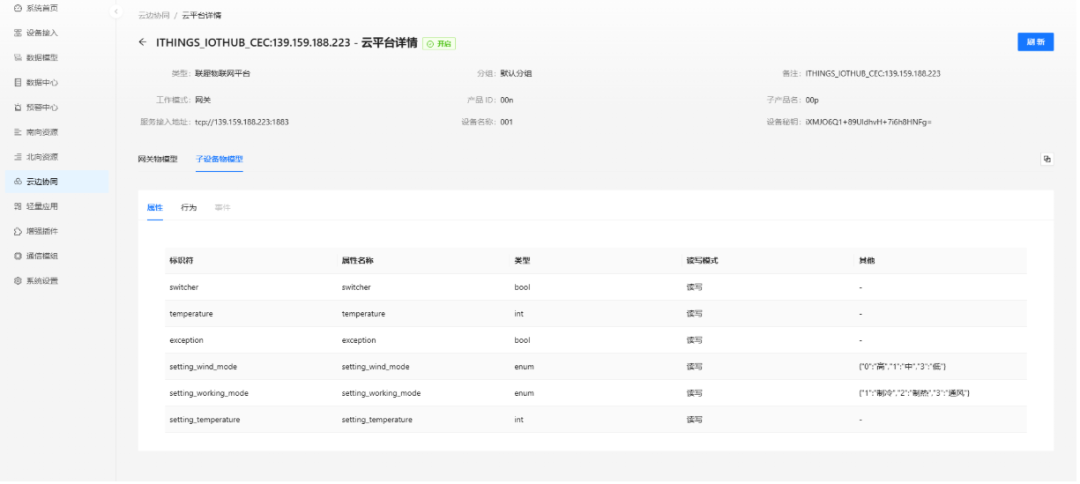Click the 属性名称 column header
The image size is (1080, 484).
pos(358,261)
